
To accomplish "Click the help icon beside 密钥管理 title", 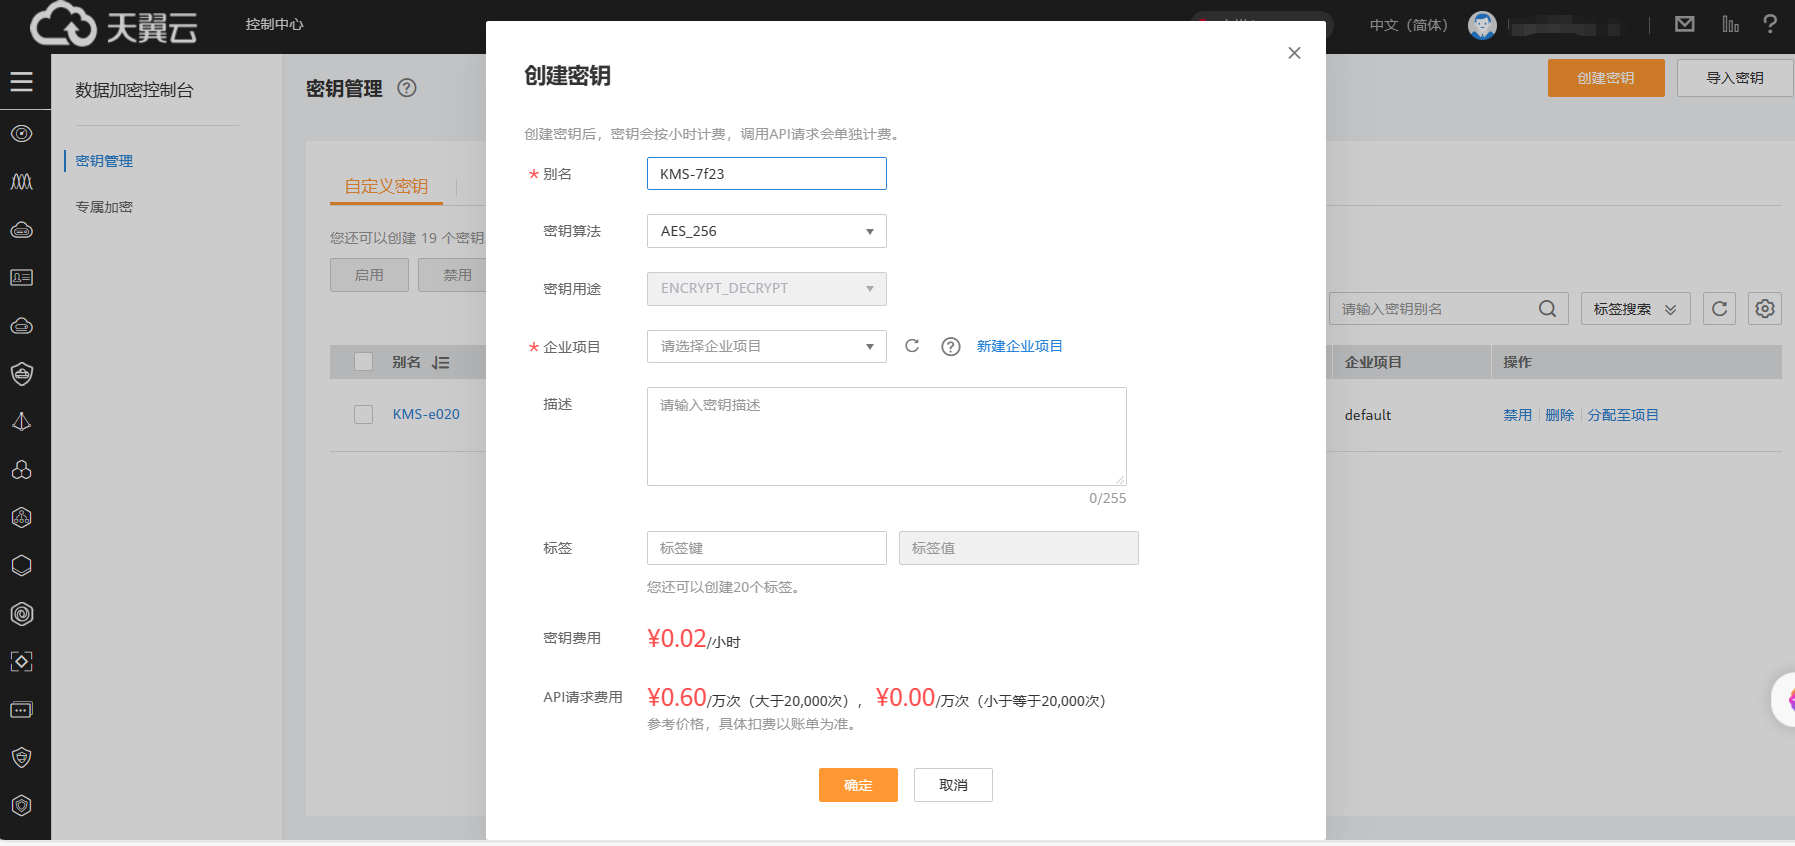I will 407,88.
